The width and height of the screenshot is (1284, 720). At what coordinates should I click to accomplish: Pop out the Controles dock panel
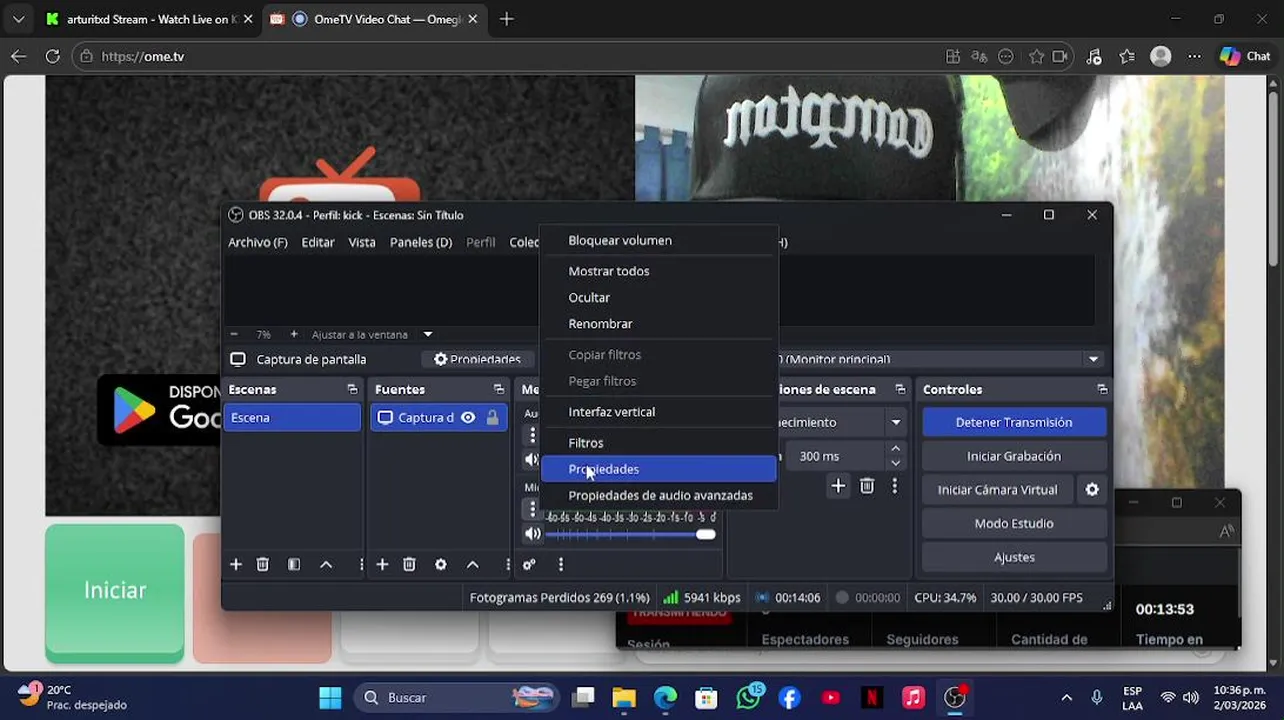coord(1102,390)
